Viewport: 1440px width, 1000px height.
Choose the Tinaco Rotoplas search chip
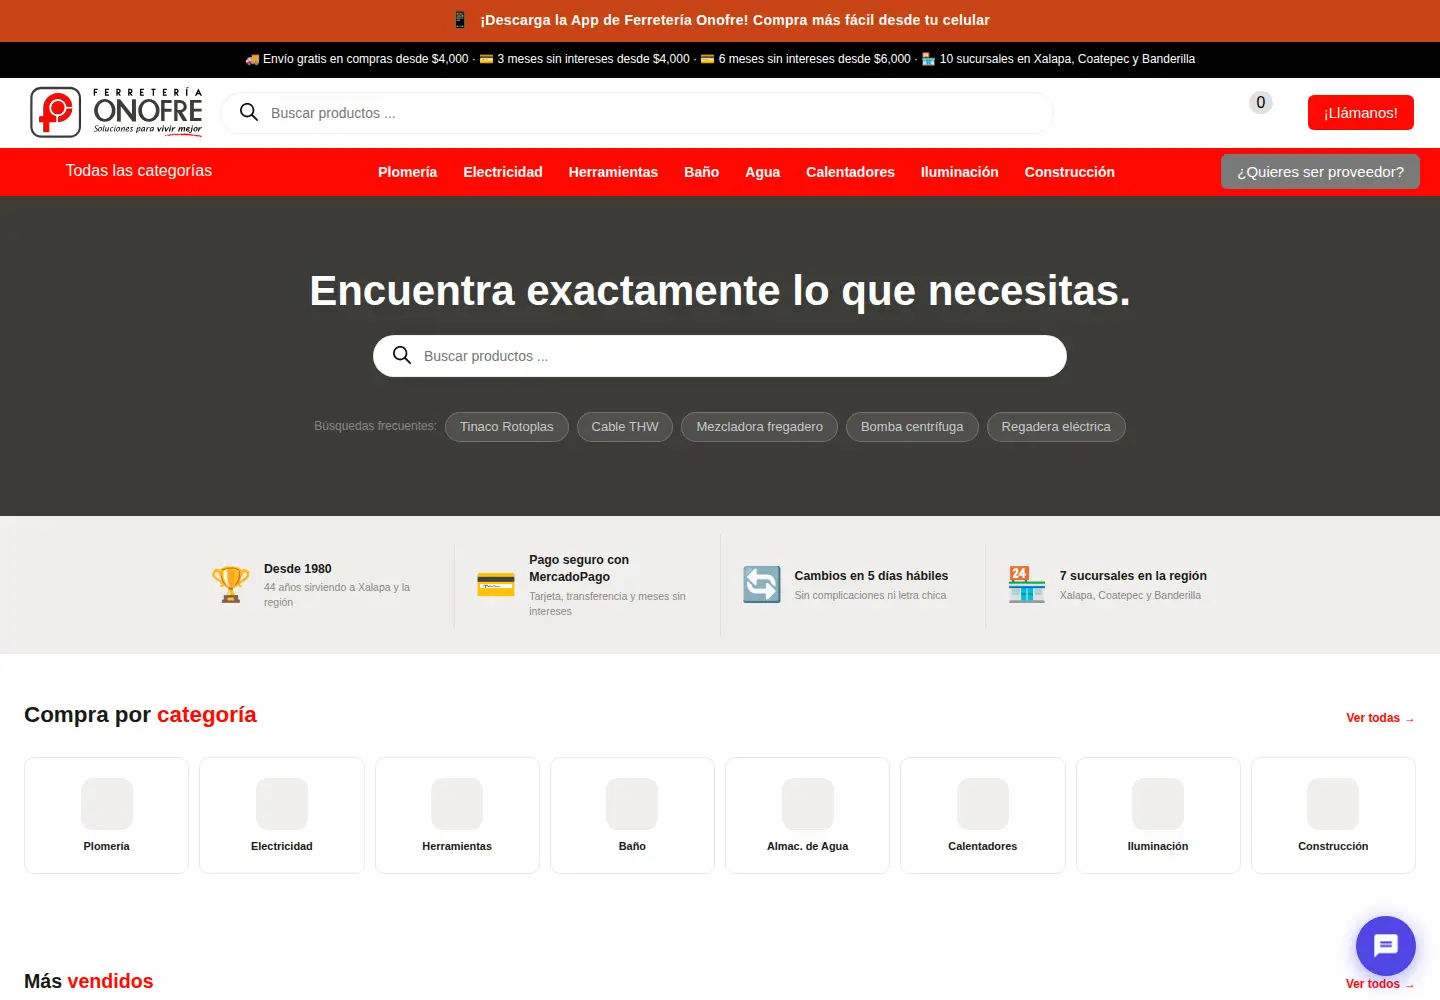tap(507, 427)
